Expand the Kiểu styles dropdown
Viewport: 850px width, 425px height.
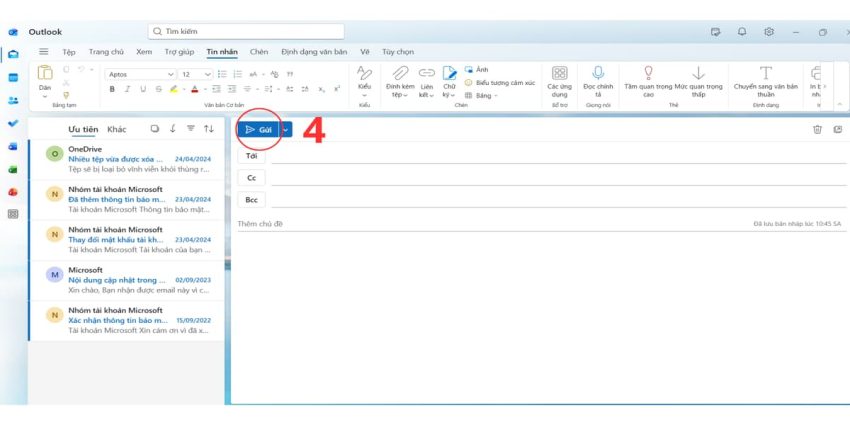pyautogui.click(x=364, y=95)
